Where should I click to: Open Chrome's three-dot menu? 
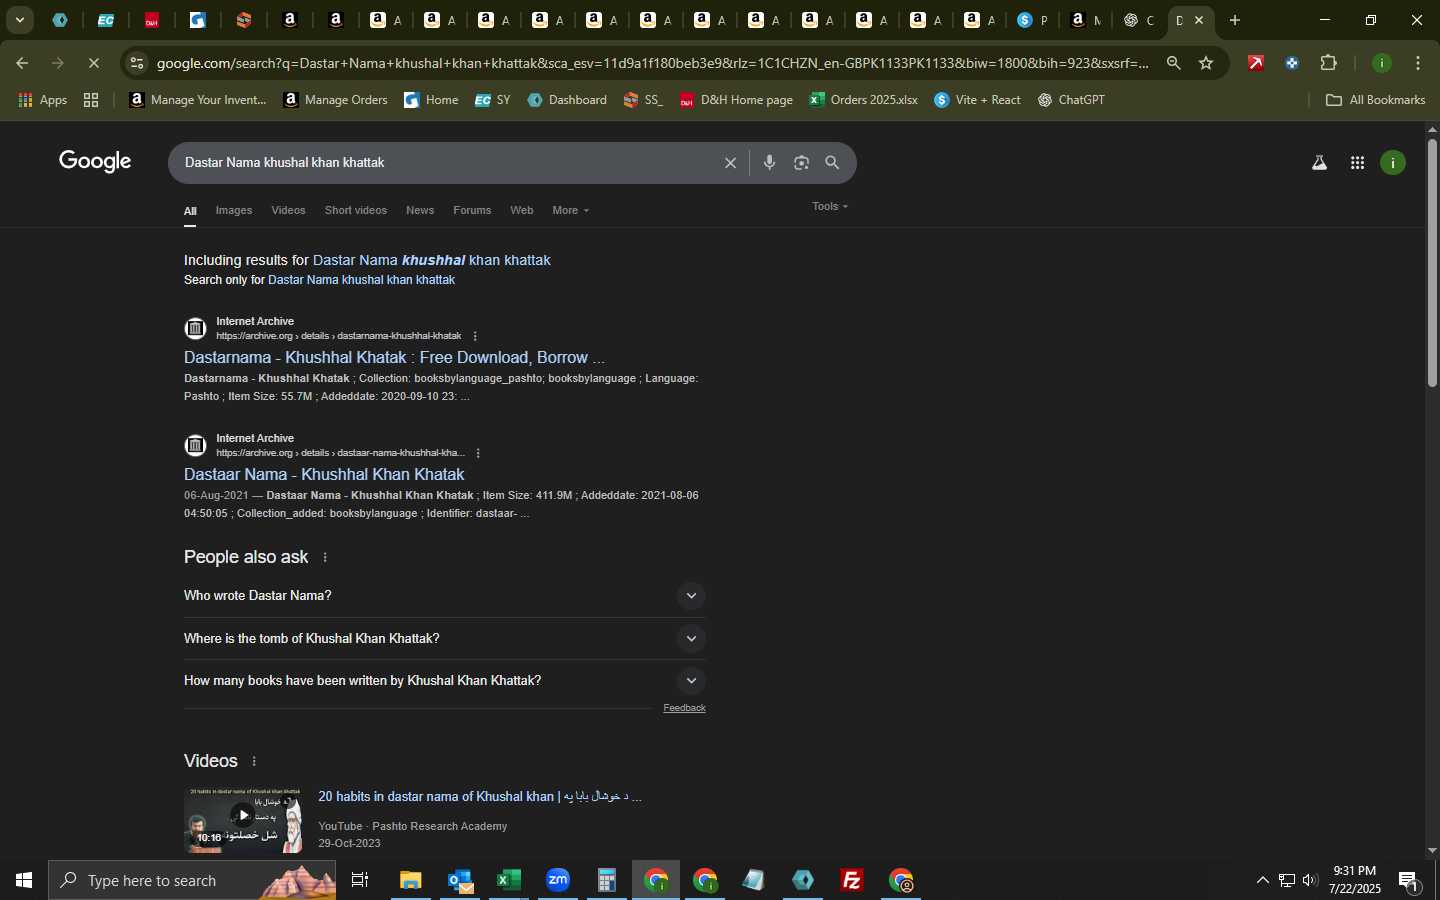point(1418,63)
